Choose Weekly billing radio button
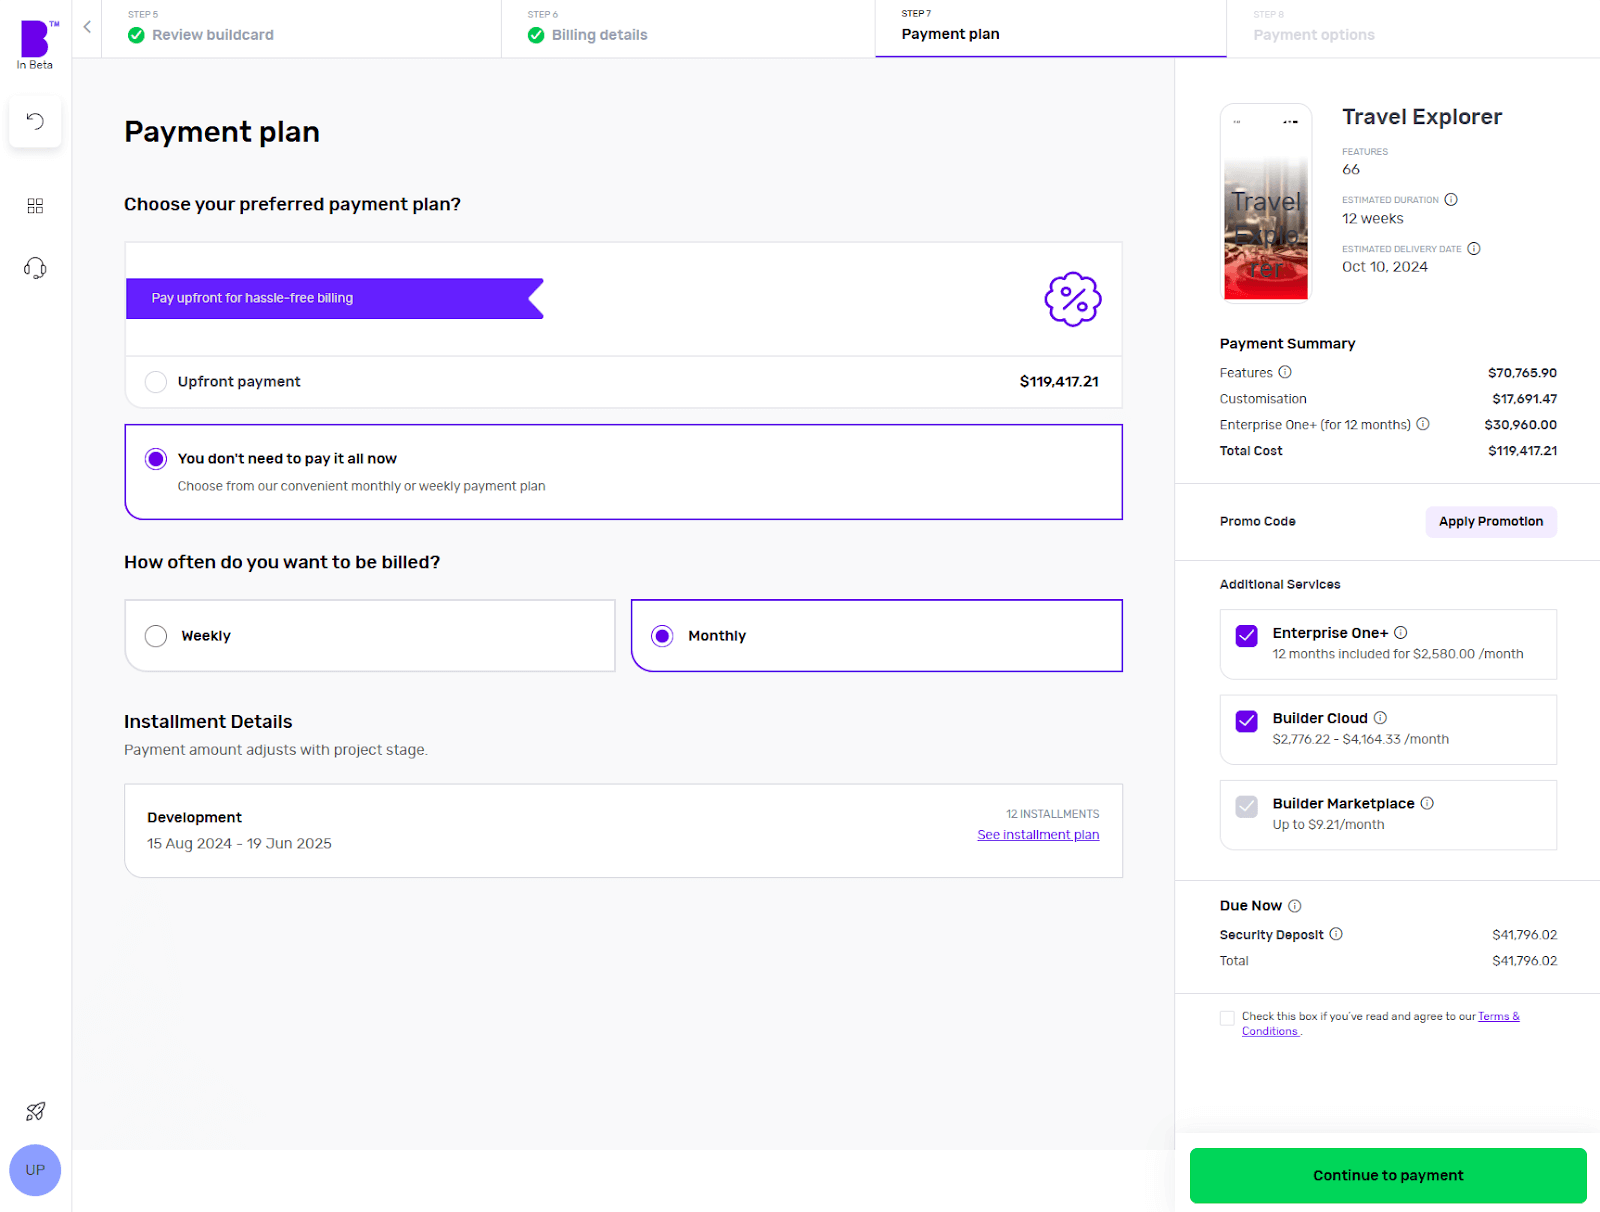The height and width of the screenshot is (1212, 1600). tap(156, 636)
